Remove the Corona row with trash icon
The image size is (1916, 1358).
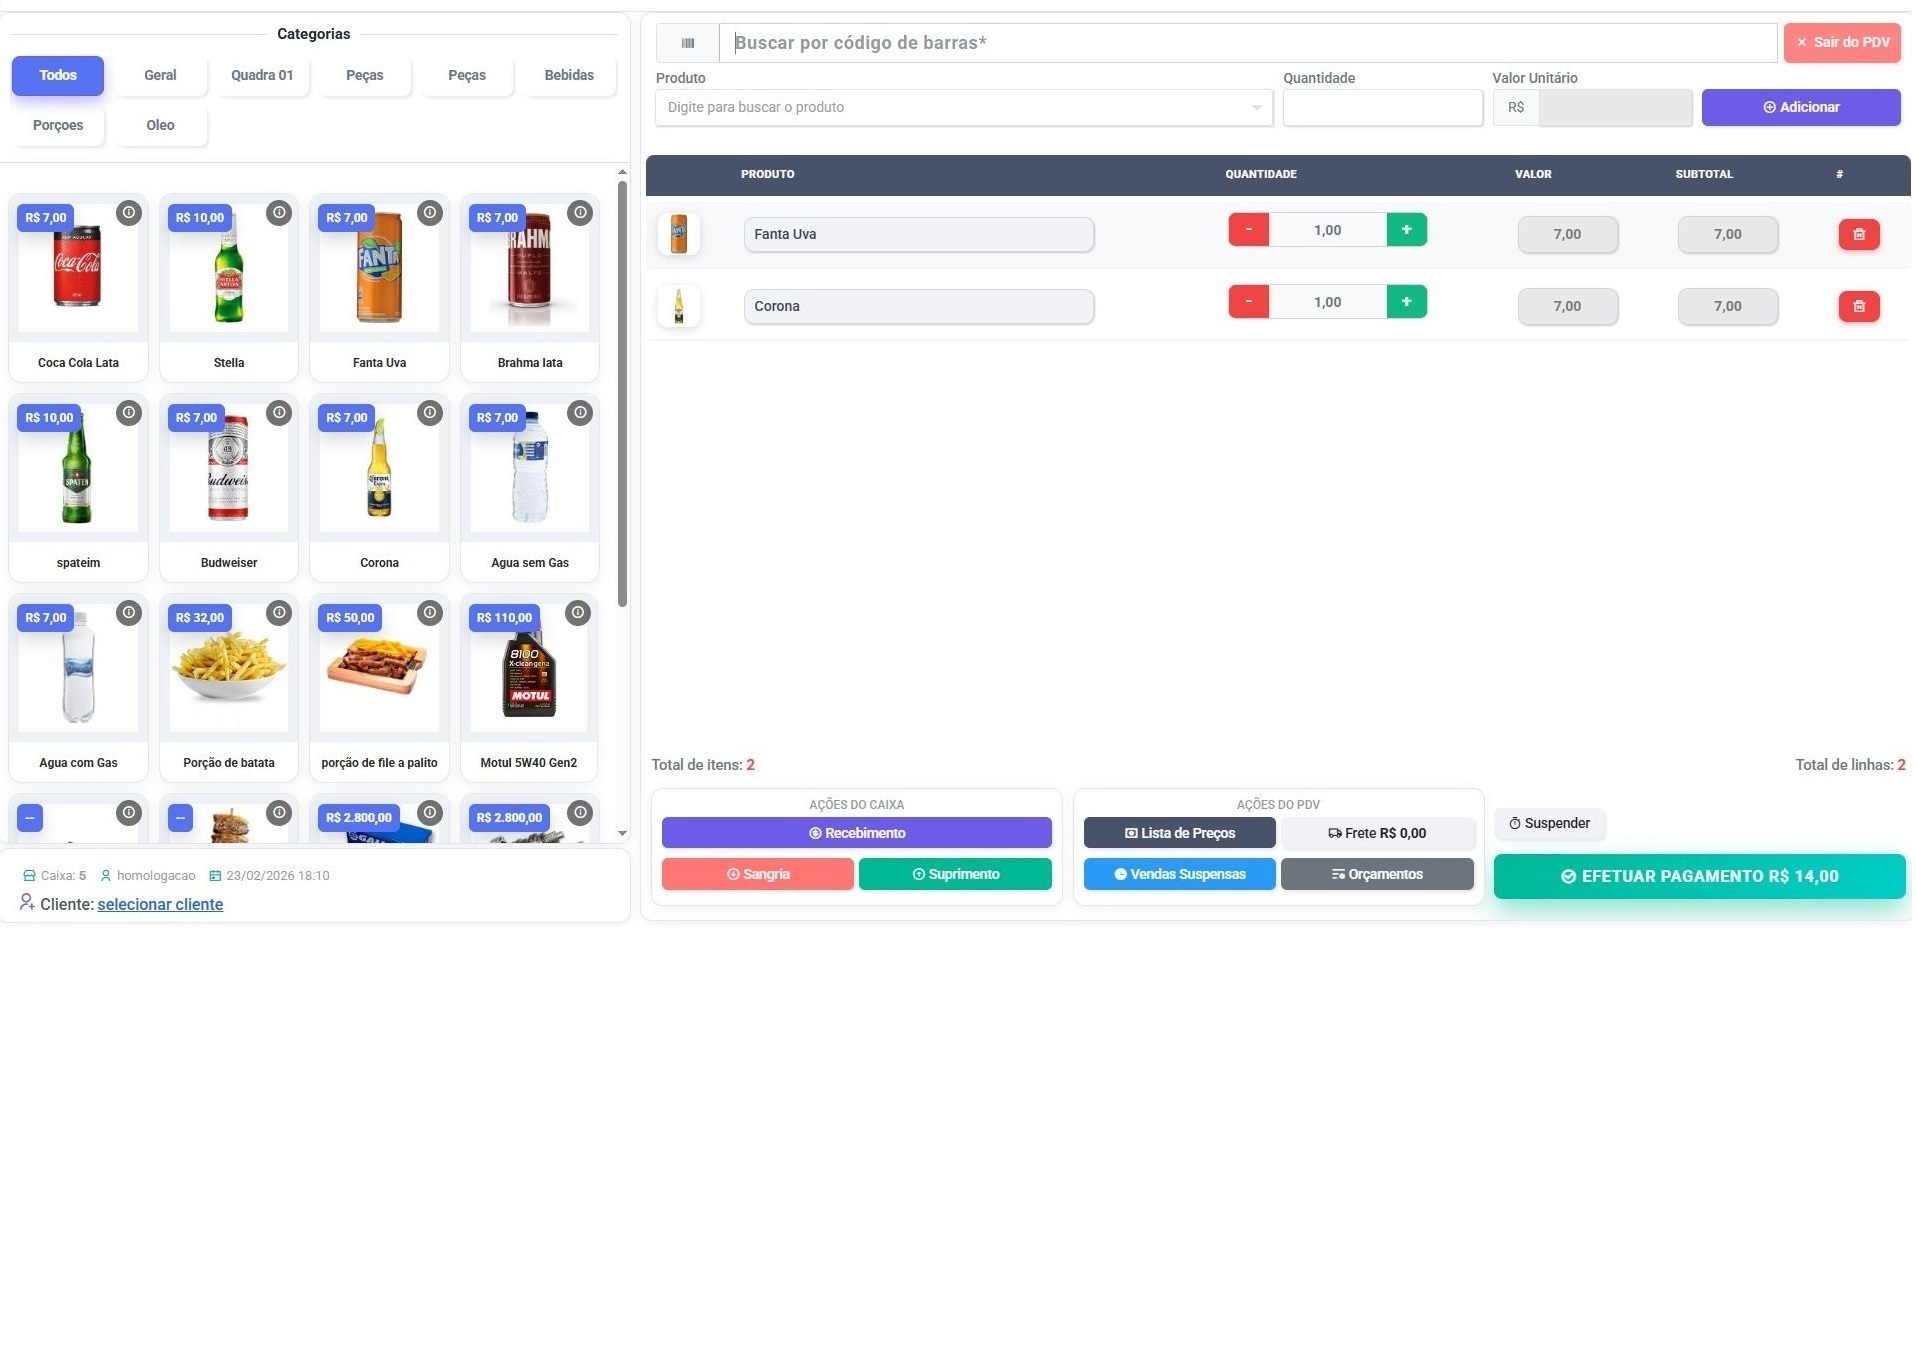pos(1858,306)
